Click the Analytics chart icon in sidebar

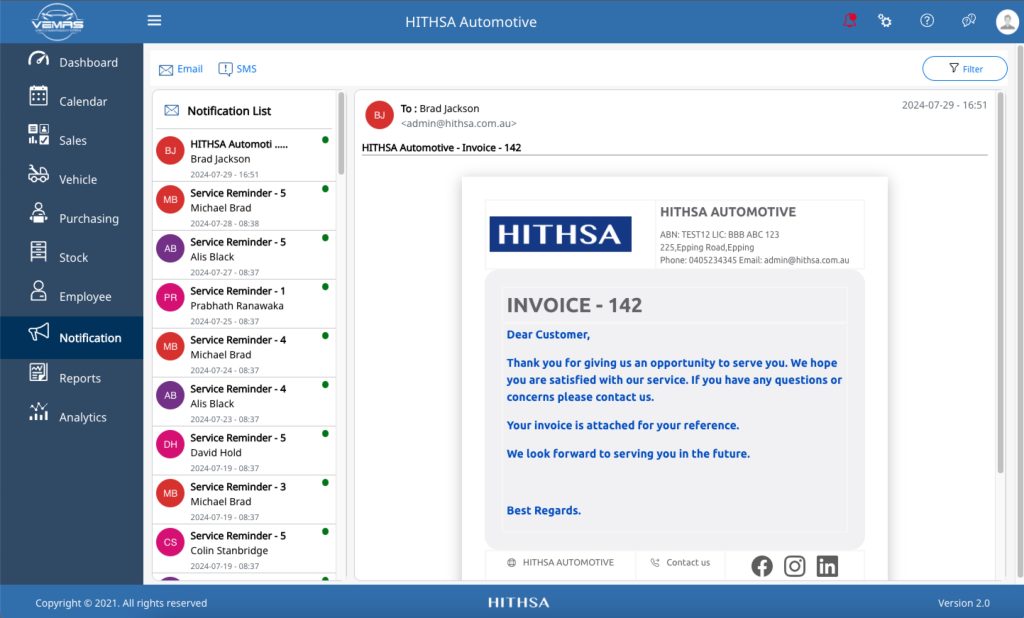pyautogui.click(x=39, y=412)
